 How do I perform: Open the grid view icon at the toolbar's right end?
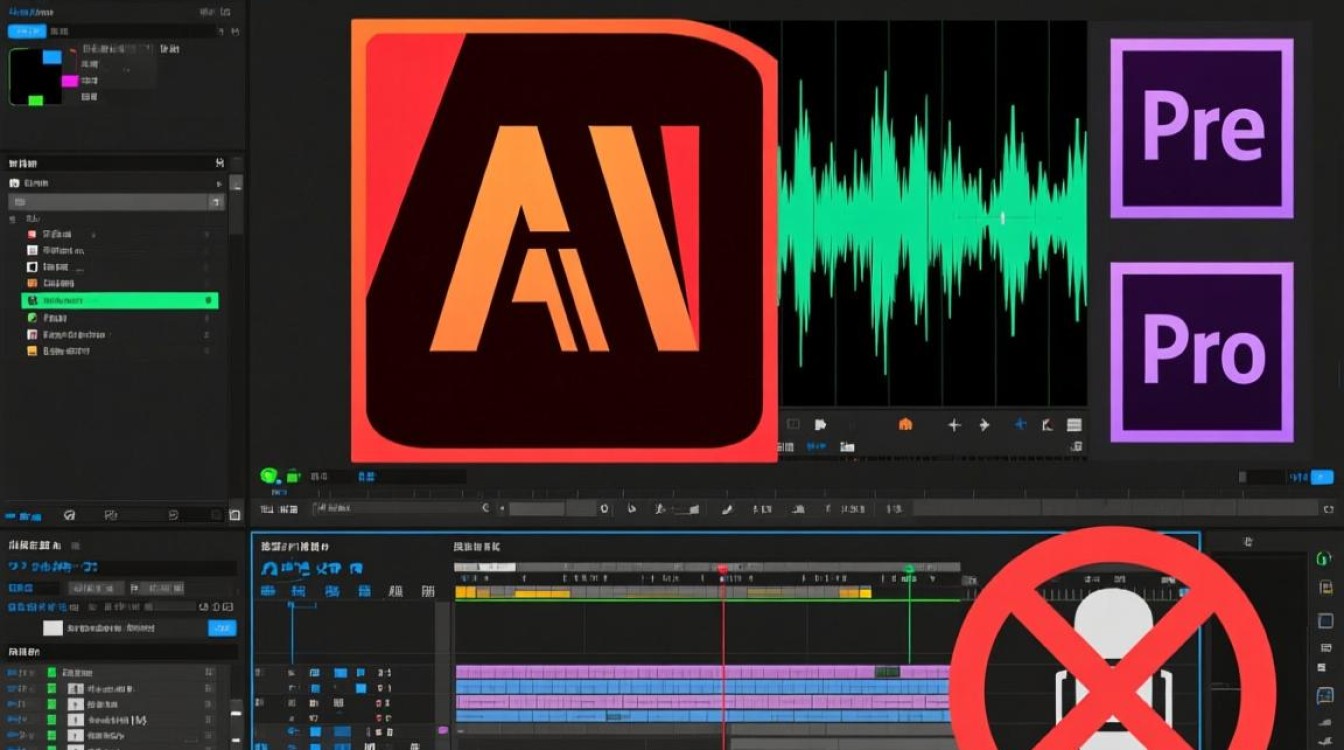[x=1075, y=424]
